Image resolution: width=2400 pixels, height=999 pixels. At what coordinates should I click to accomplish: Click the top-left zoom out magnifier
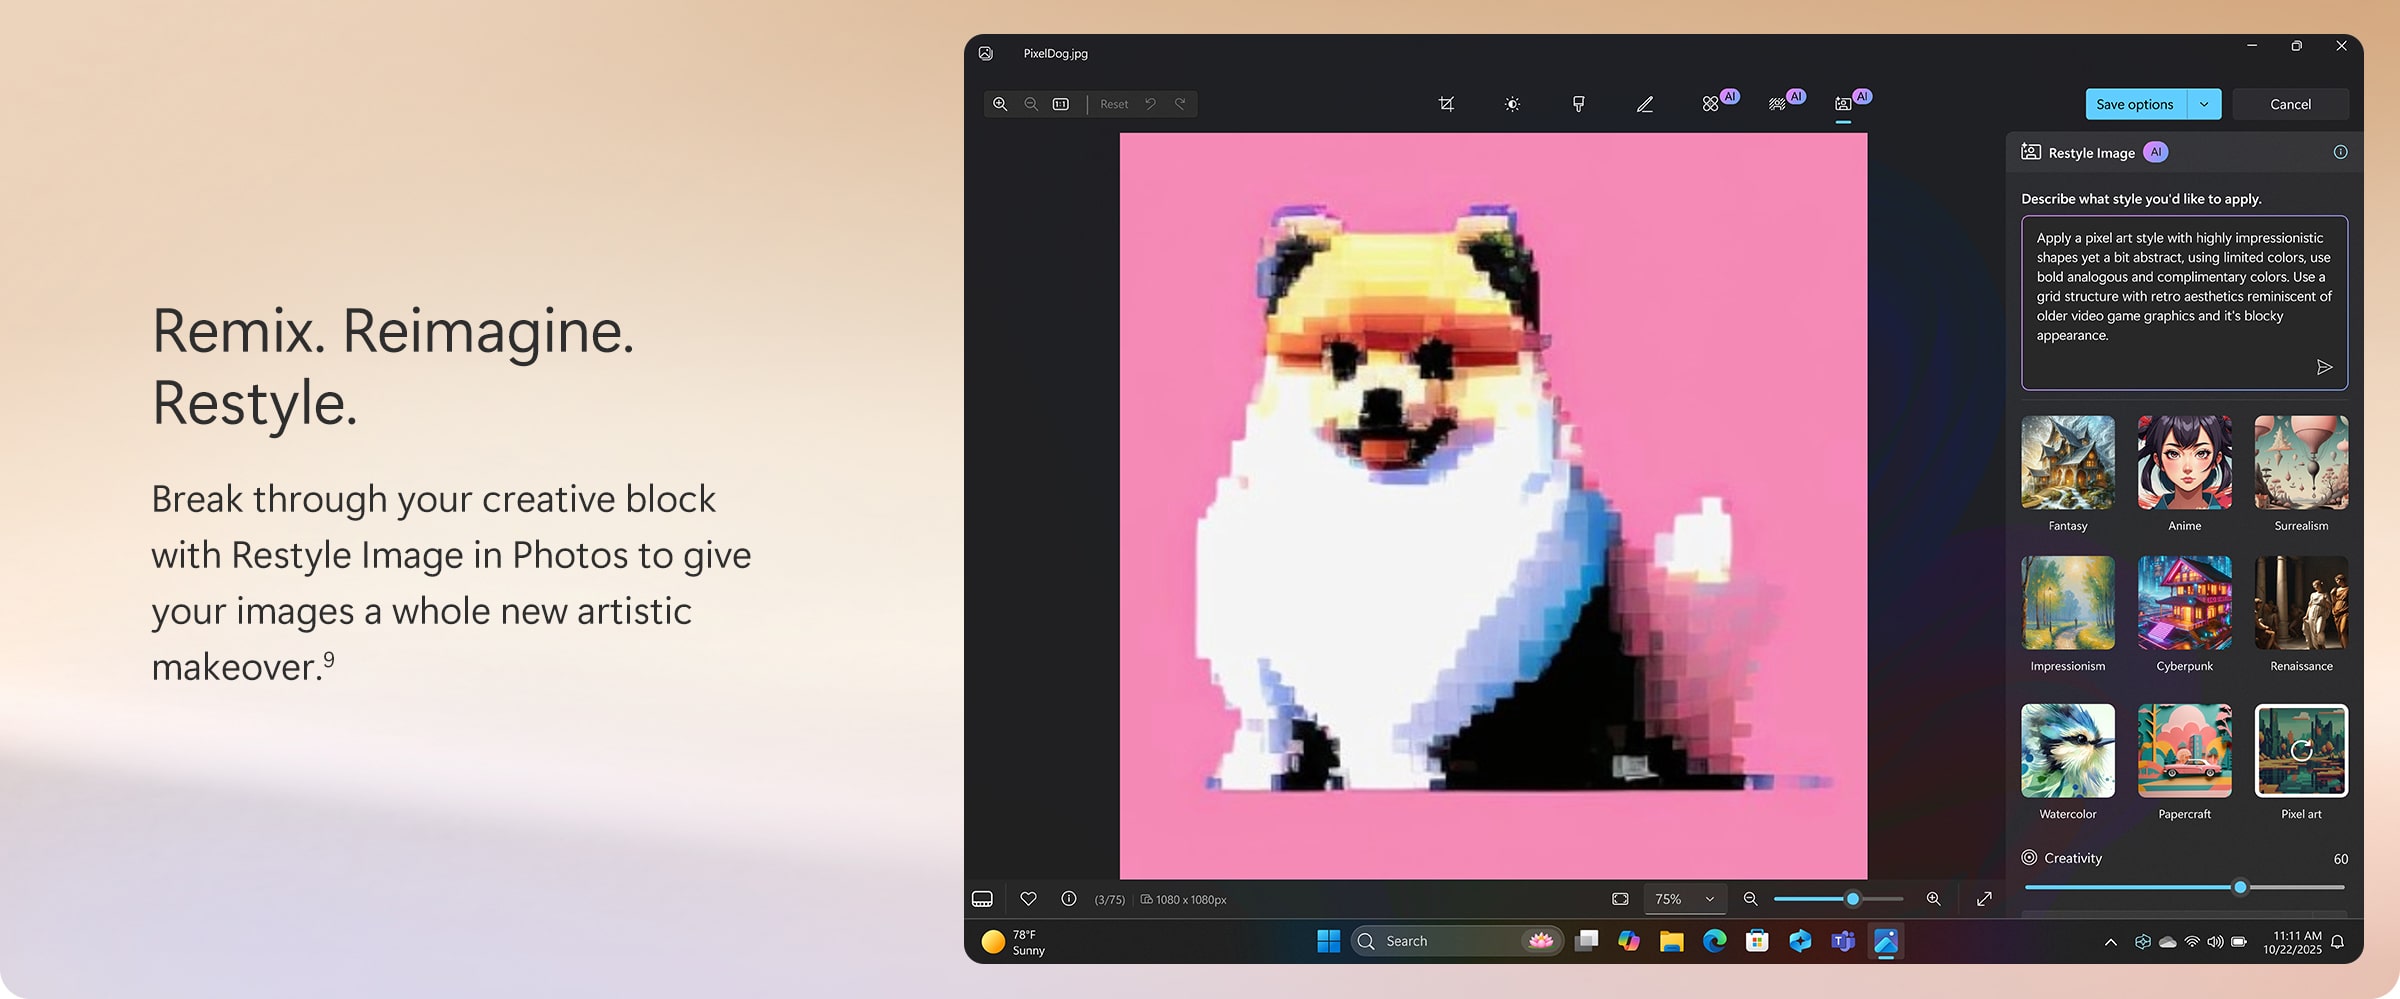[1031, 104]
